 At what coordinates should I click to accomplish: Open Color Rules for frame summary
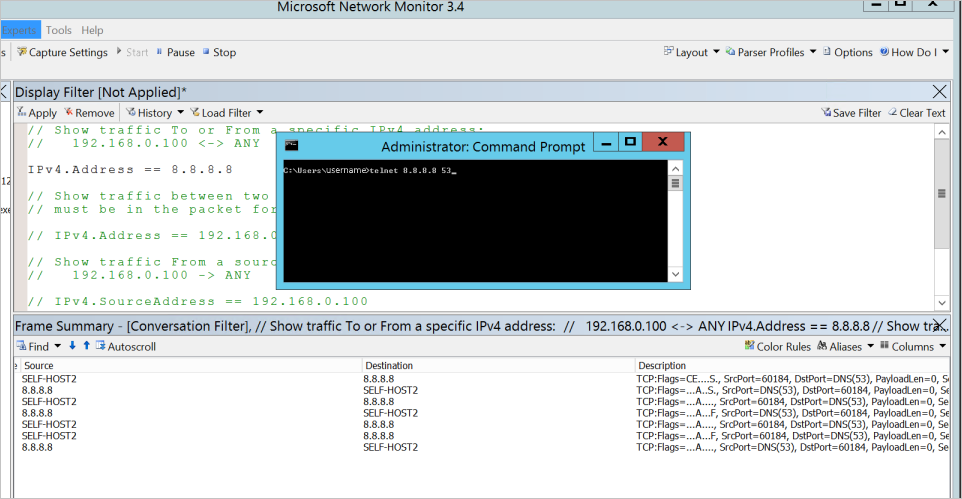(778, 347)
